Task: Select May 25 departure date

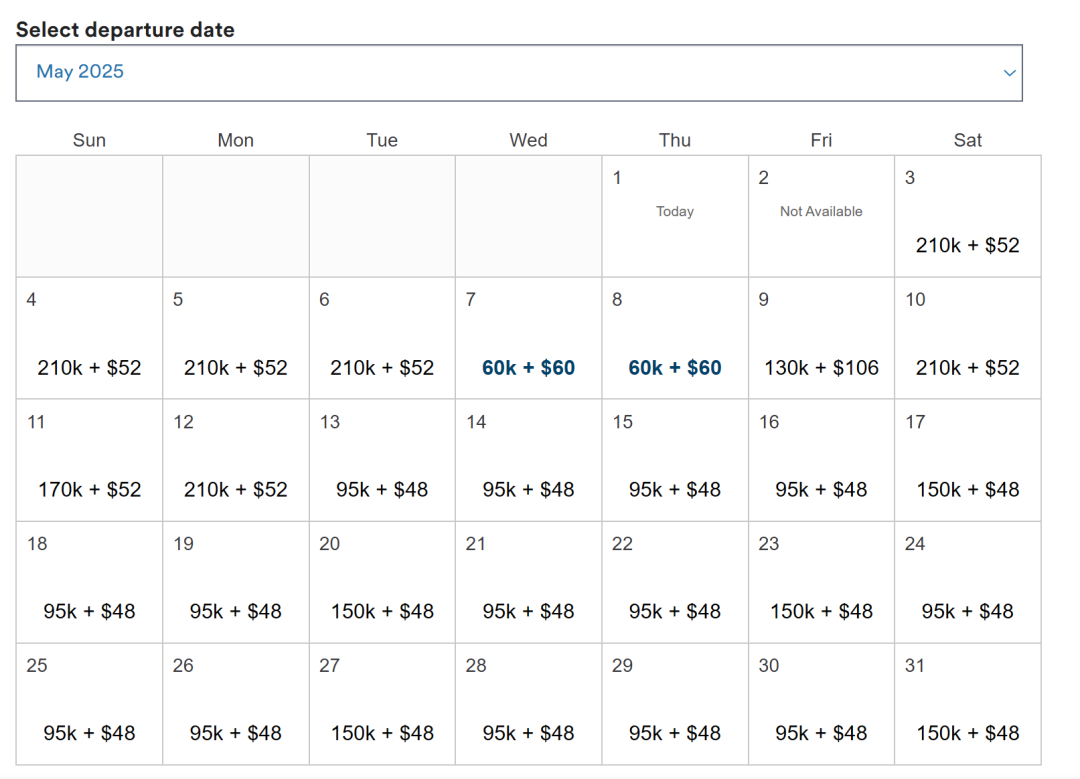Action: (x=90, y=704)
